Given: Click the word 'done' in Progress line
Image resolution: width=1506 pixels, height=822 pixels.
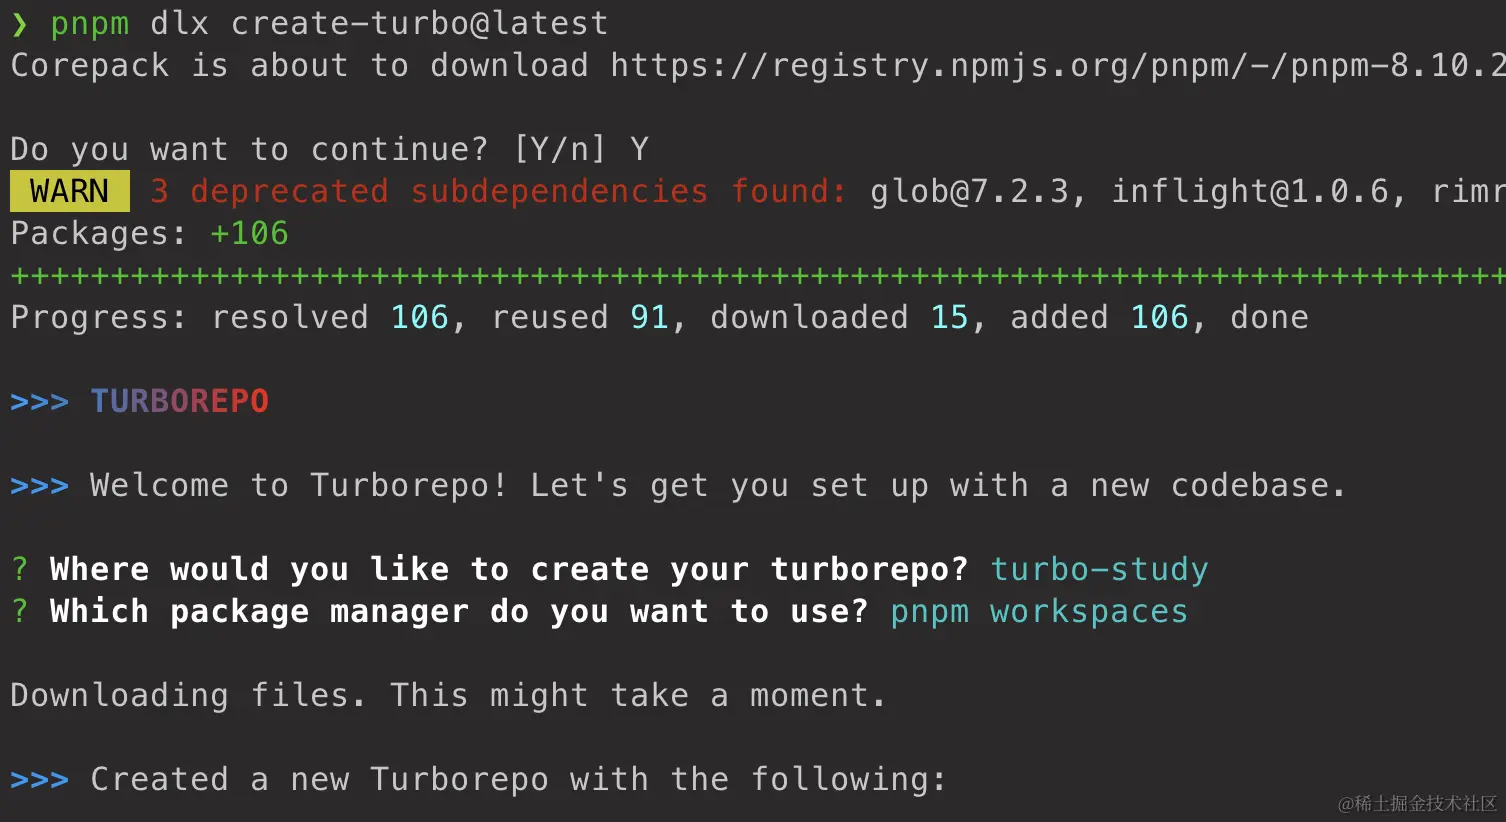Looking at the screenshot, I should click(1269, 317).
